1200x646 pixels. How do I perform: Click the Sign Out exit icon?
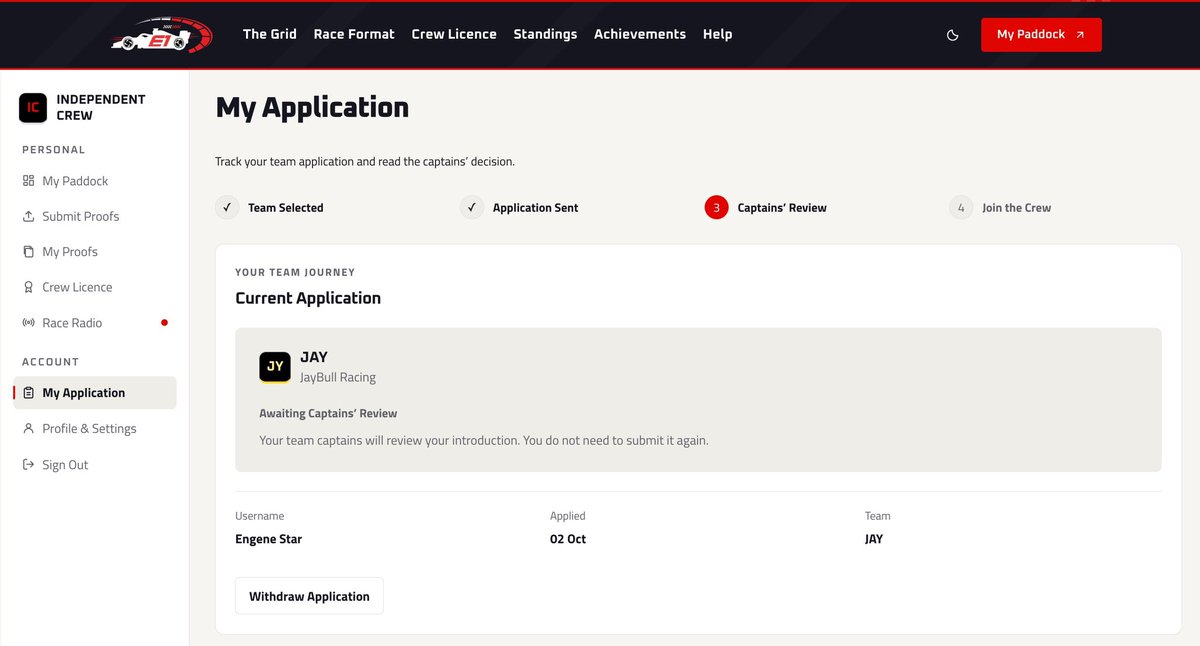pyautogui.click(x=28, y=465)
